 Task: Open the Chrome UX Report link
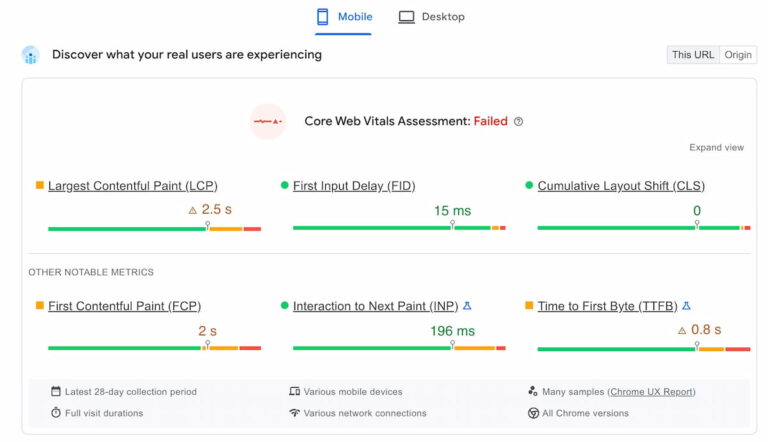pos(651,392)
